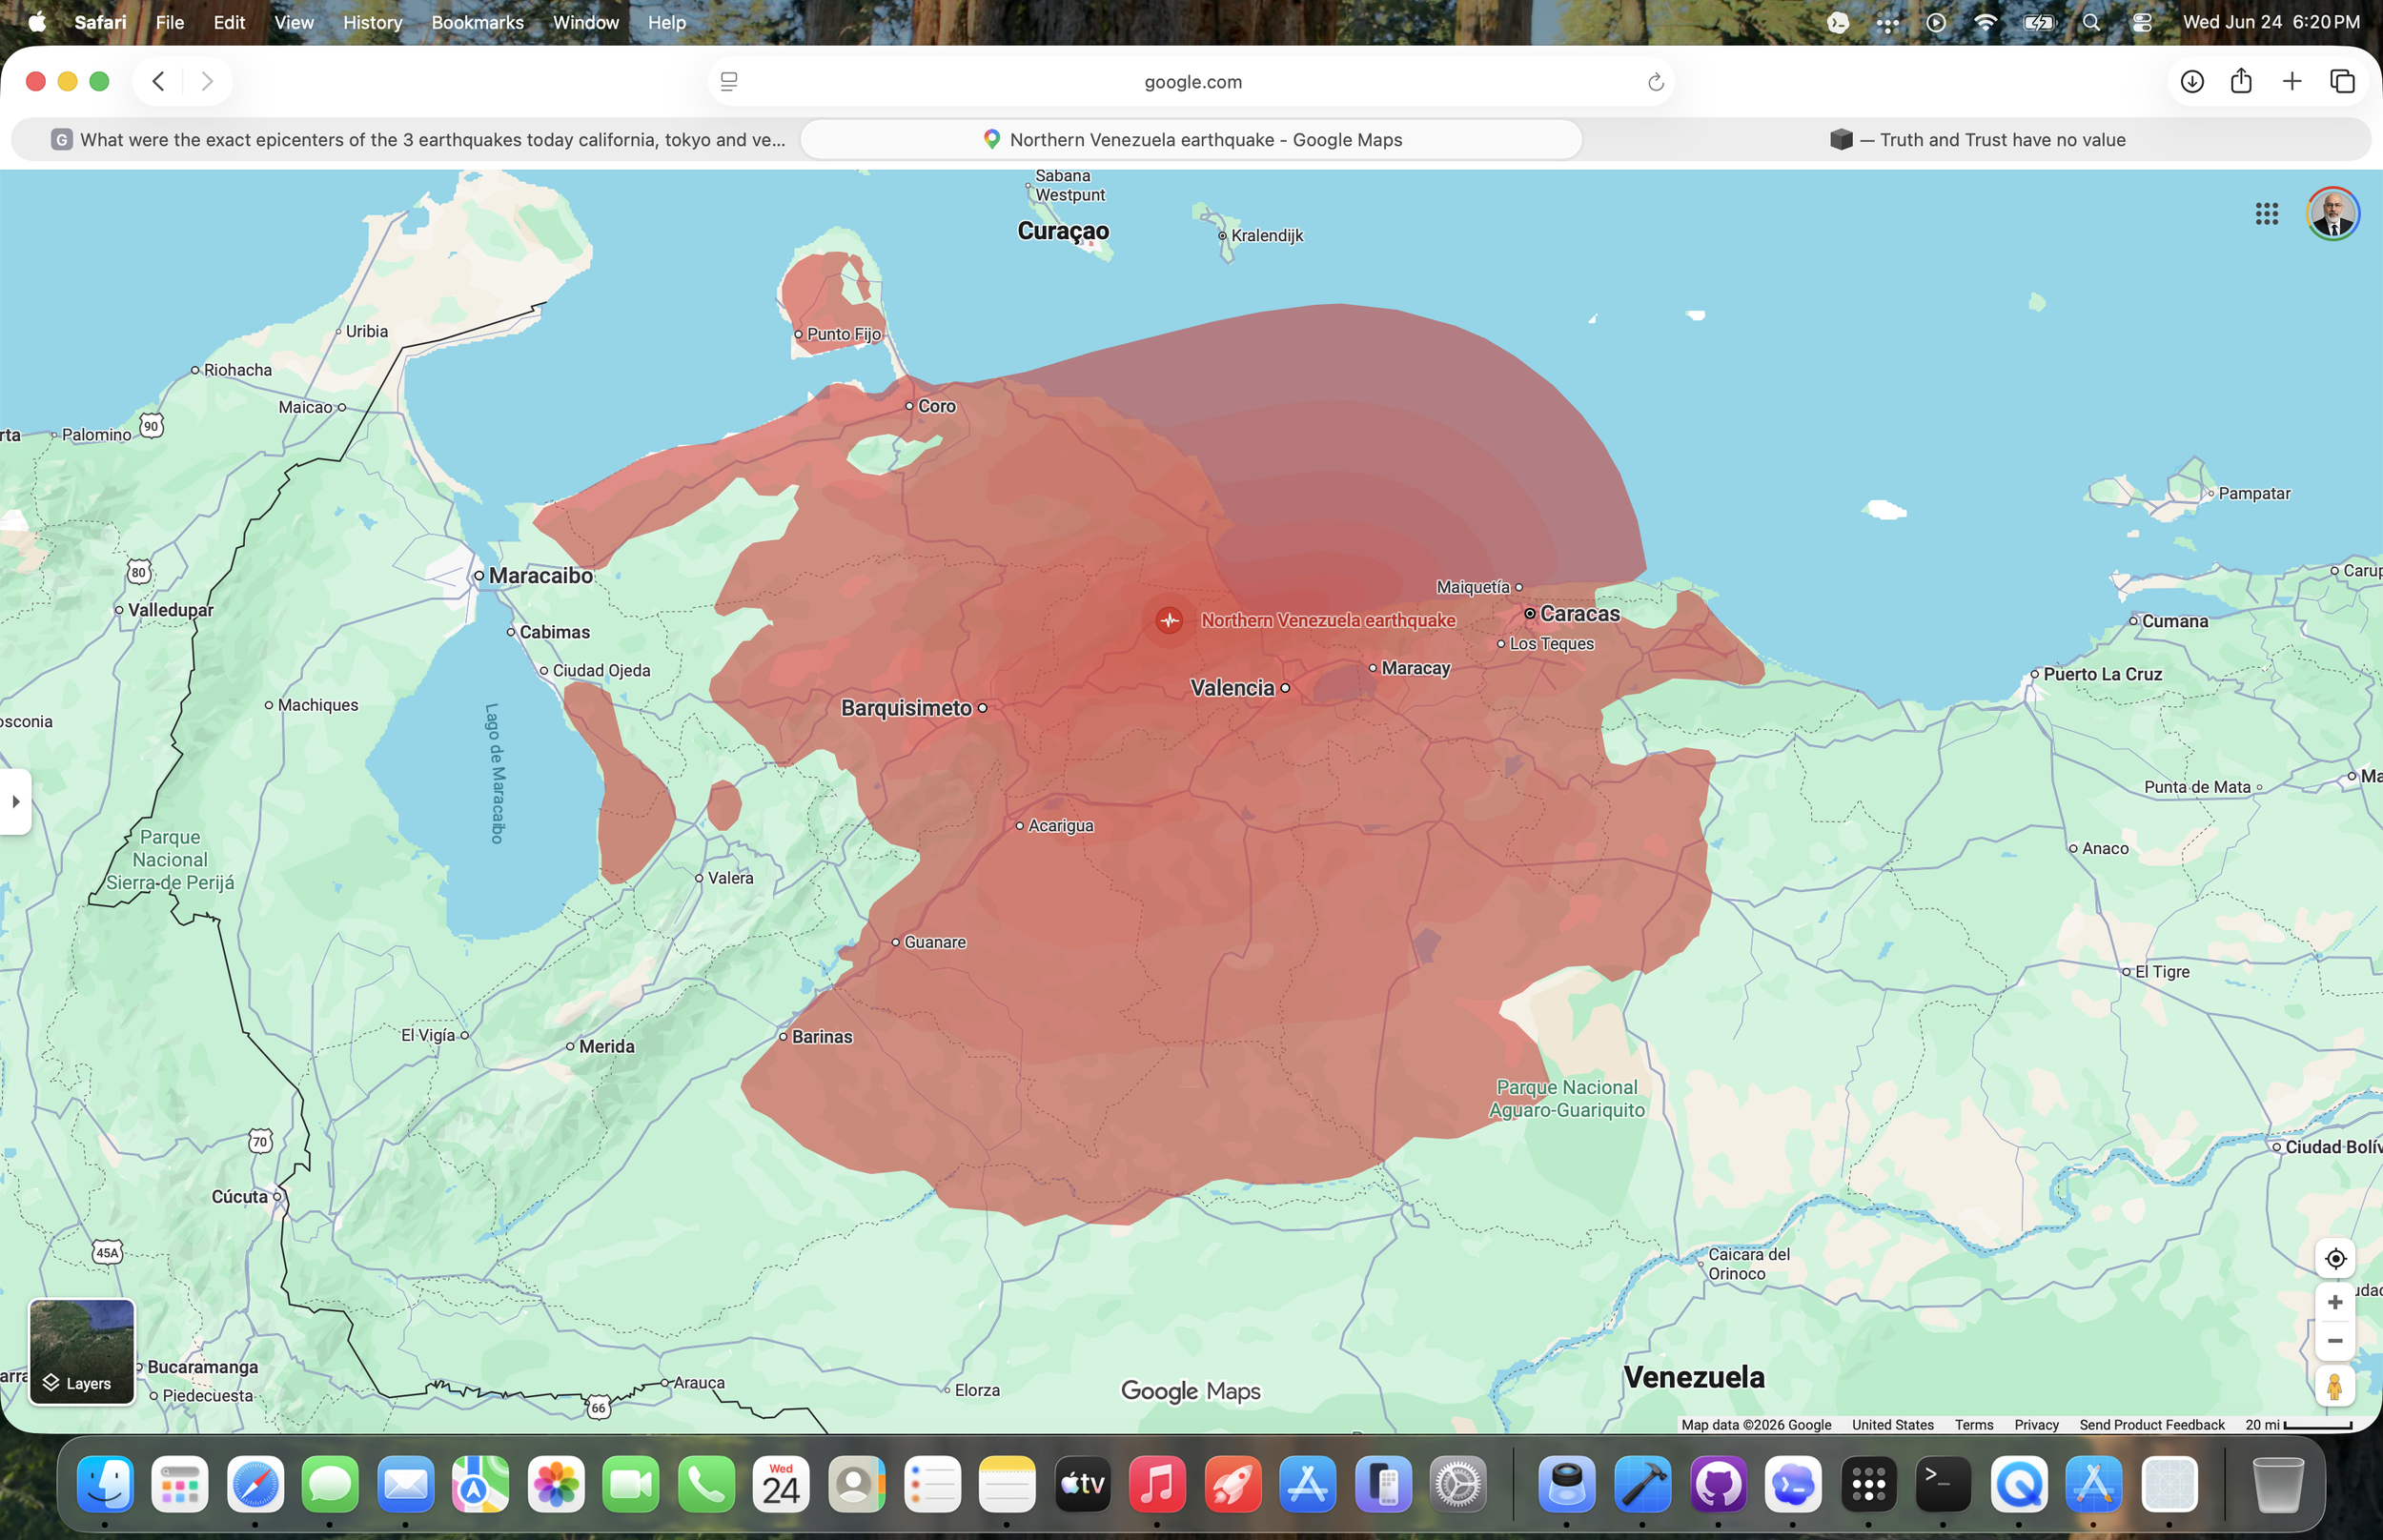Click the battery status icon
Image resolution: width=2383 pixels, height=1540 pixels.
[2038, 22]
